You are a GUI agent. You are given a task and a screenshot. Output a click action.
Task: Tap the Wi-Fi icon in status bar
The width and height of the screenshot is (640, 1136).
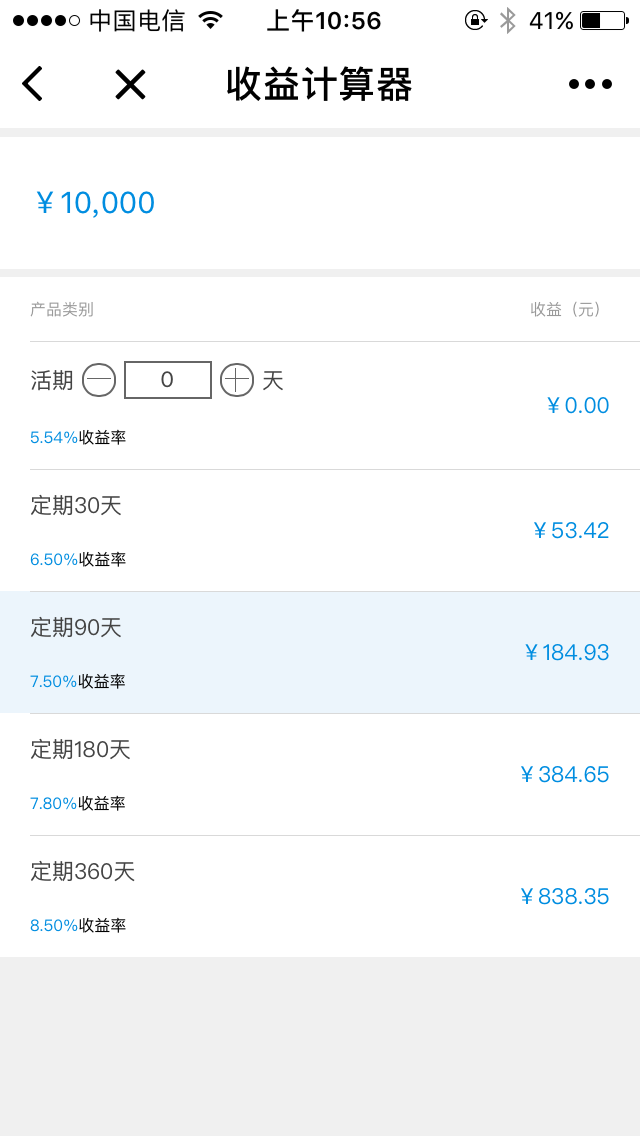click(x=210, y=20)
